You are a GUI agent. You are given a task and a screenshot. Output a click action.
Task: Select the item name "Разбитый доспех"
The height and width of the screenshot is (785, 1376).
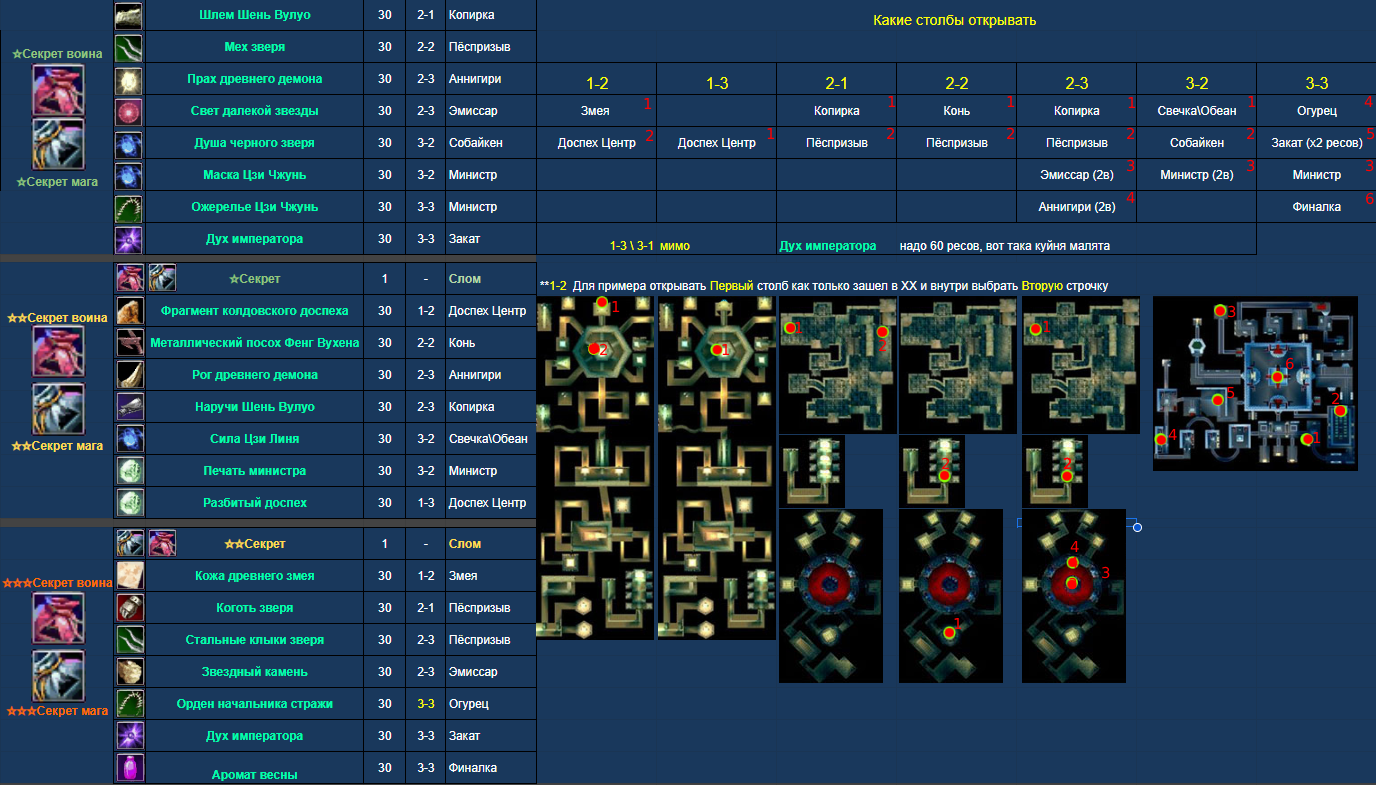254,503
